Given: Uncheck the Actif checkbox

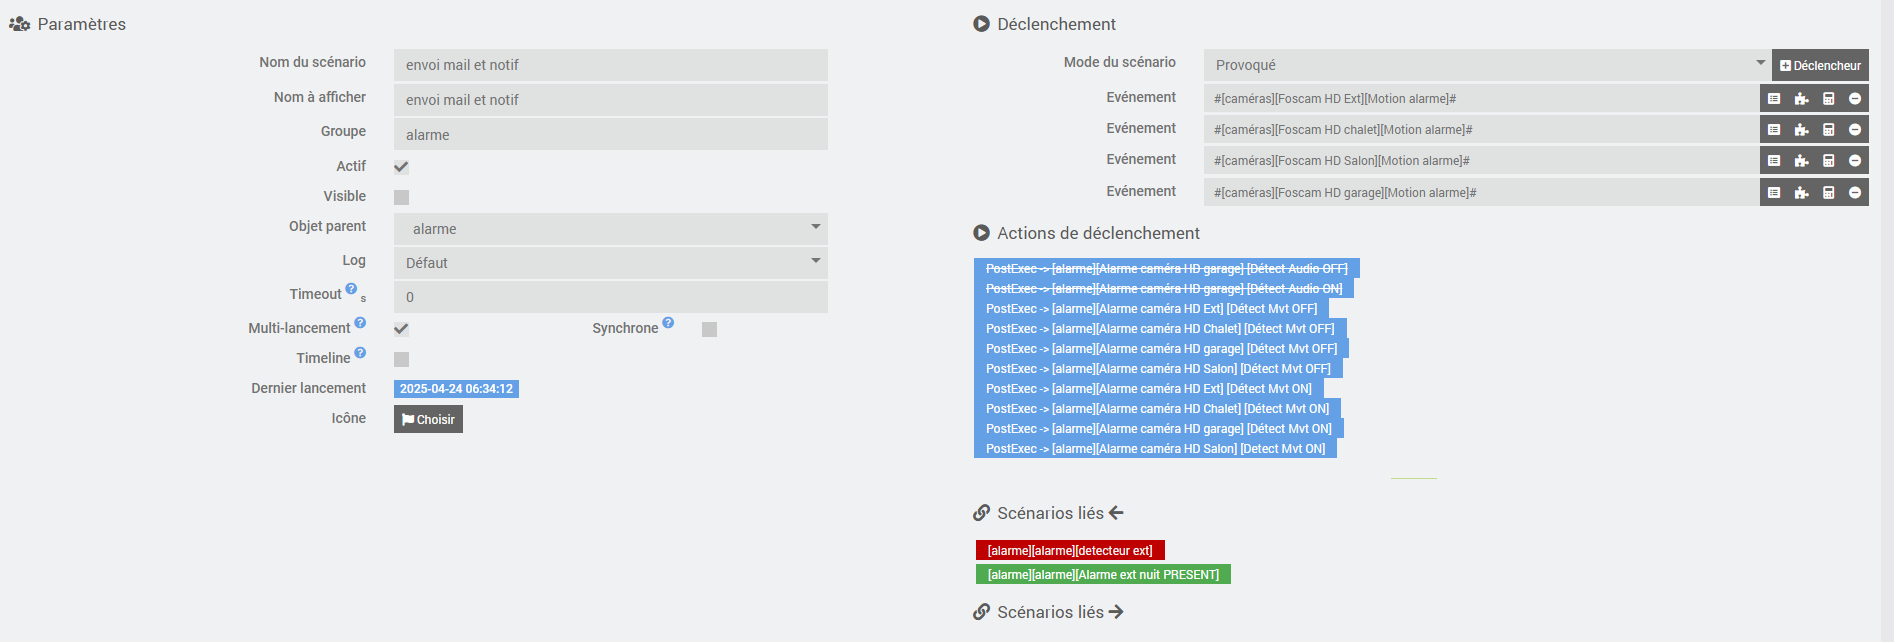Looking at the screenshot, I should point(401,167).
